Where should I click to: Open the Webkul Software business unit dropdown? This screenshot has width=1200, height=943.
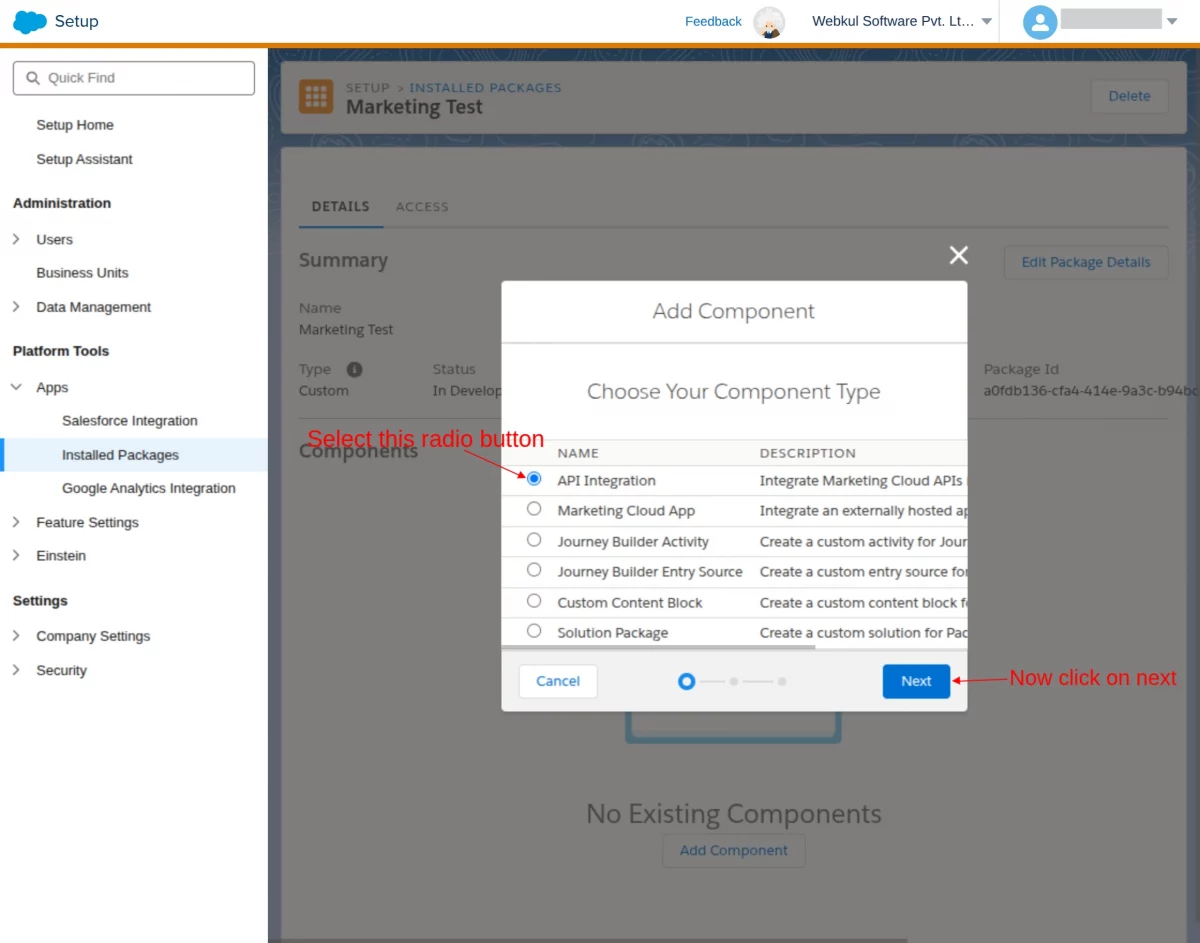pyautogui.click(x=902, y=21)
